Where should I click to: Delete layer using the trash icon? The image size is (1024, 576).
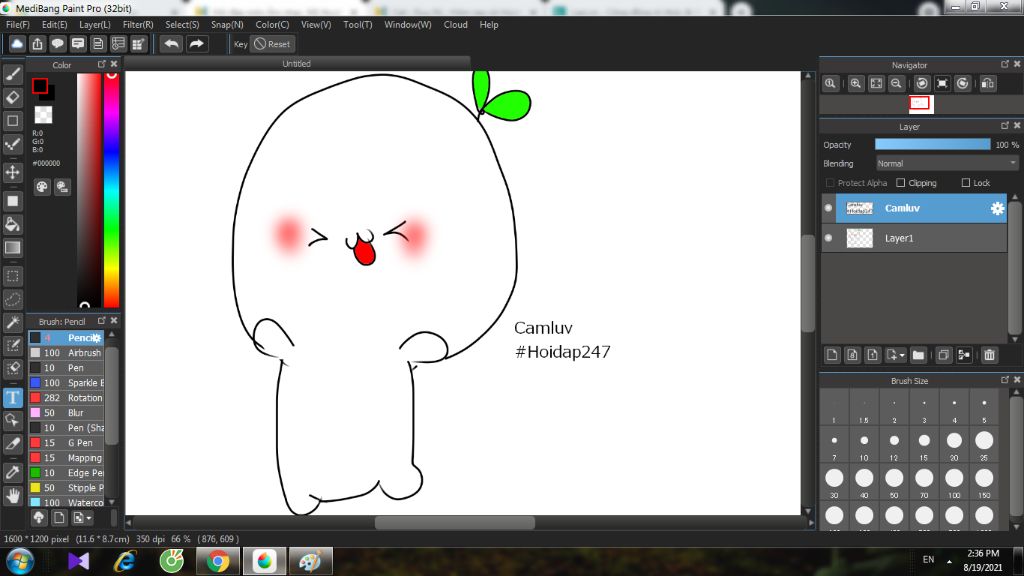point(989,355)
